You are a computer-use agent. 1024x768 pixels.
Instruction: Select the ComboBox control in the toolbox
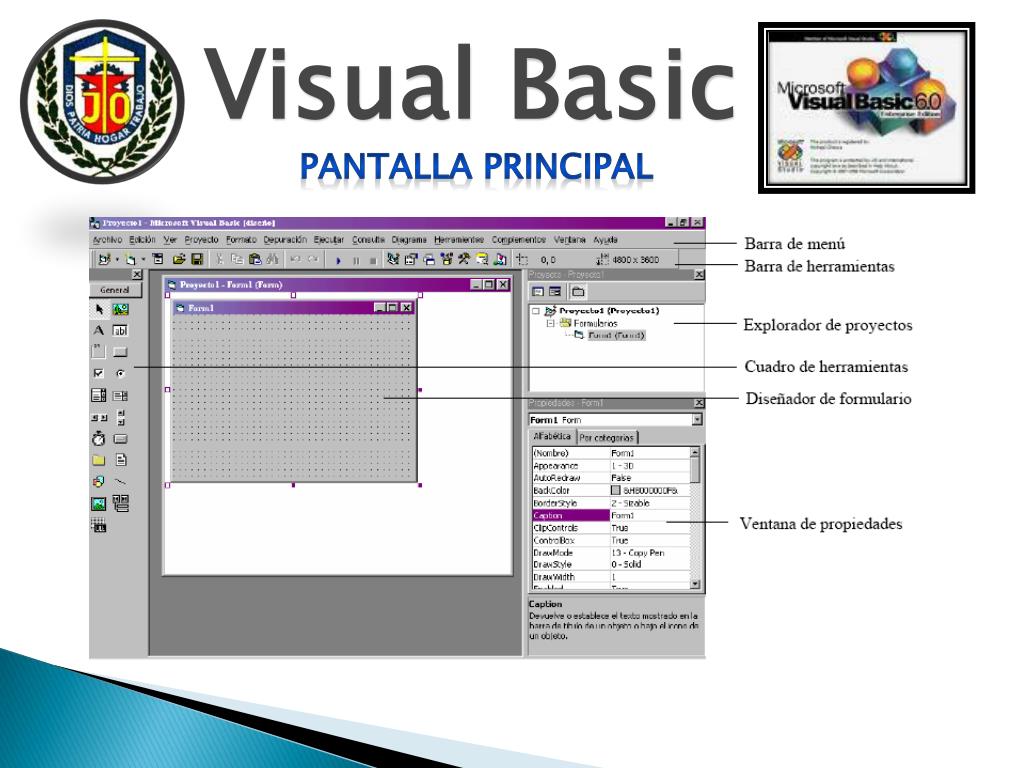pos(99,395)
